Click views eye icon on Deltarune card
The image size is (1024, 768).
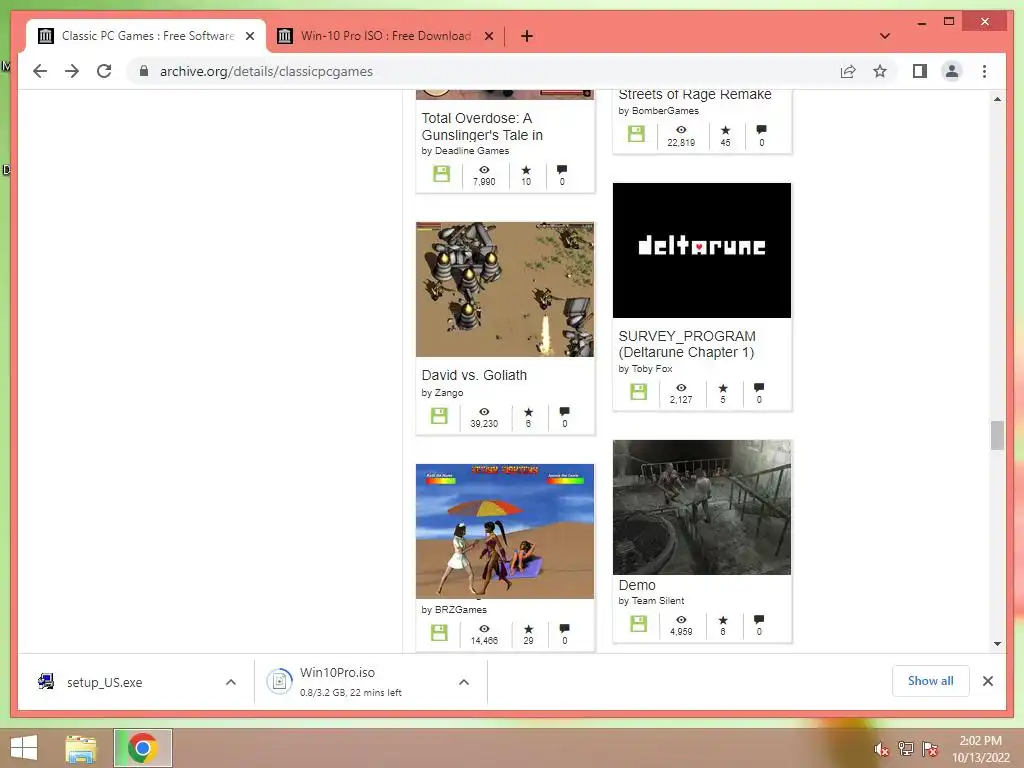point(681,388)
